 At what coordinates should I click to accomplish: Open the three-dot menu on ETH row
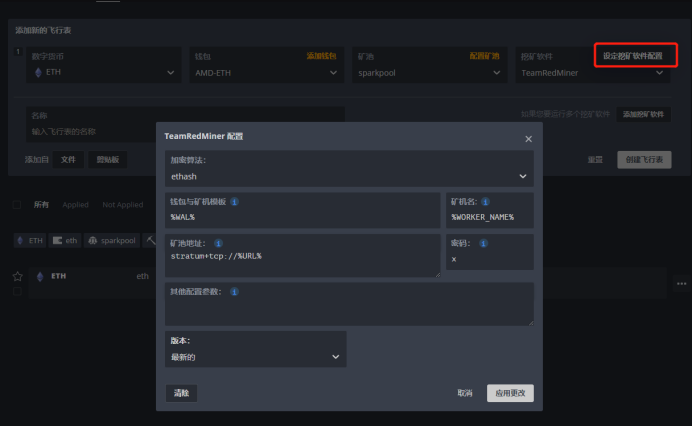click(x=681, y=284)
